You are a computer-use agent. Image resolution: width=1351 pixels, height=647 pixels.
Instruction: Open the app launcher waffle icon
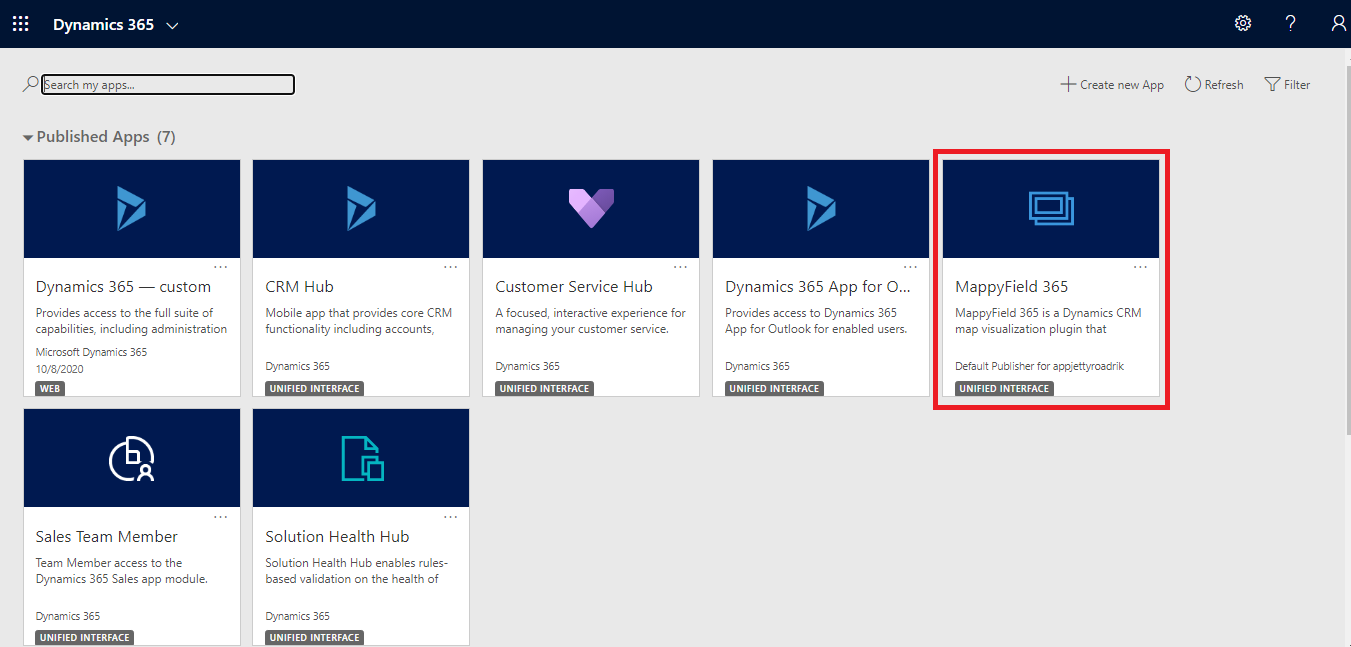[x=20, y=24]
